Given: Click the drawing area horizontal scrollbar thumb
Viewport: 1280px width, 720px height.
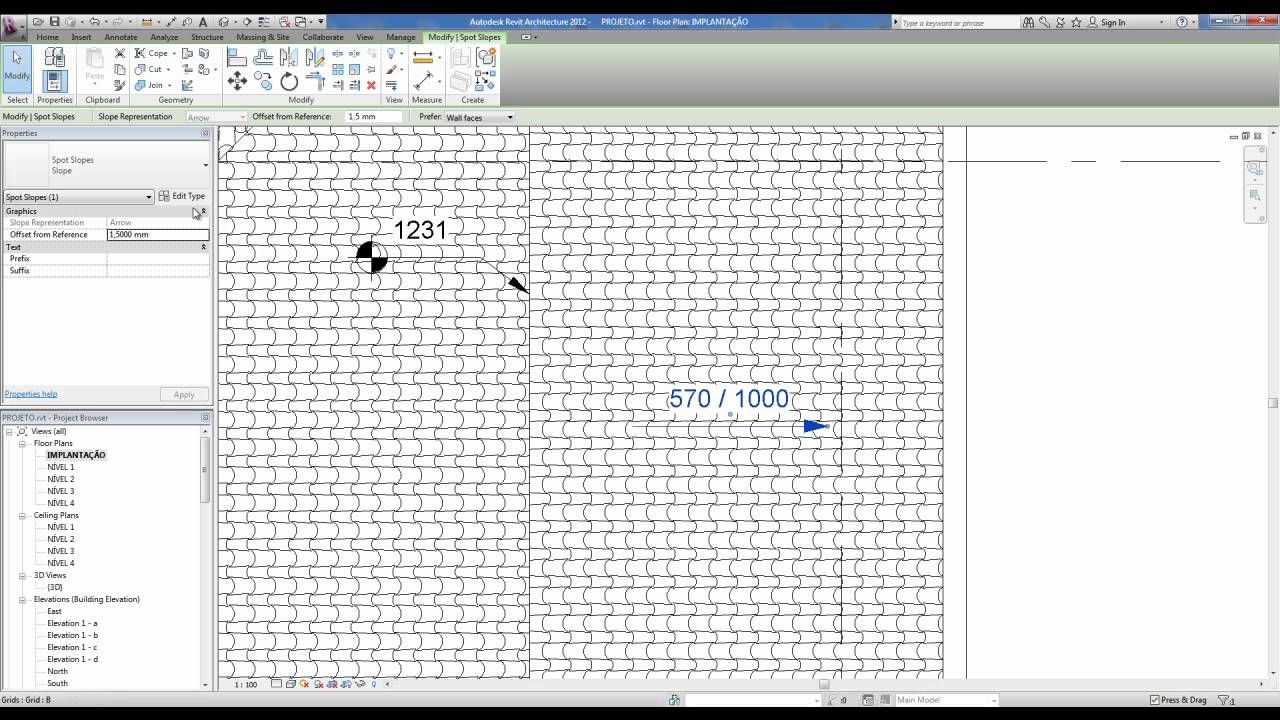Looking at the screenshot, I should 824,684.
